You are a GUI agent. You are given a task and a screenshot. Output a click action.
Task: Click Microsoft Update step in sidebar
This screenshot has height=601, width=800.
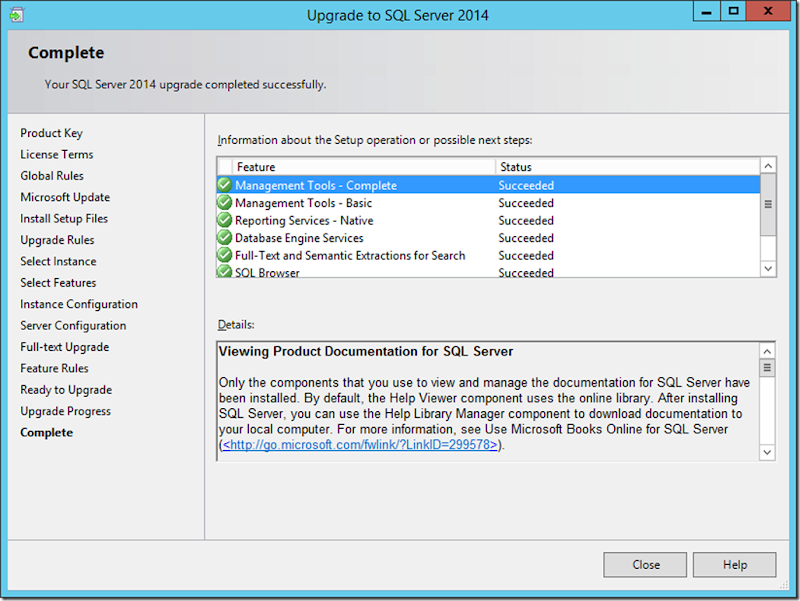pyautogui.click(x=65, y=197)
